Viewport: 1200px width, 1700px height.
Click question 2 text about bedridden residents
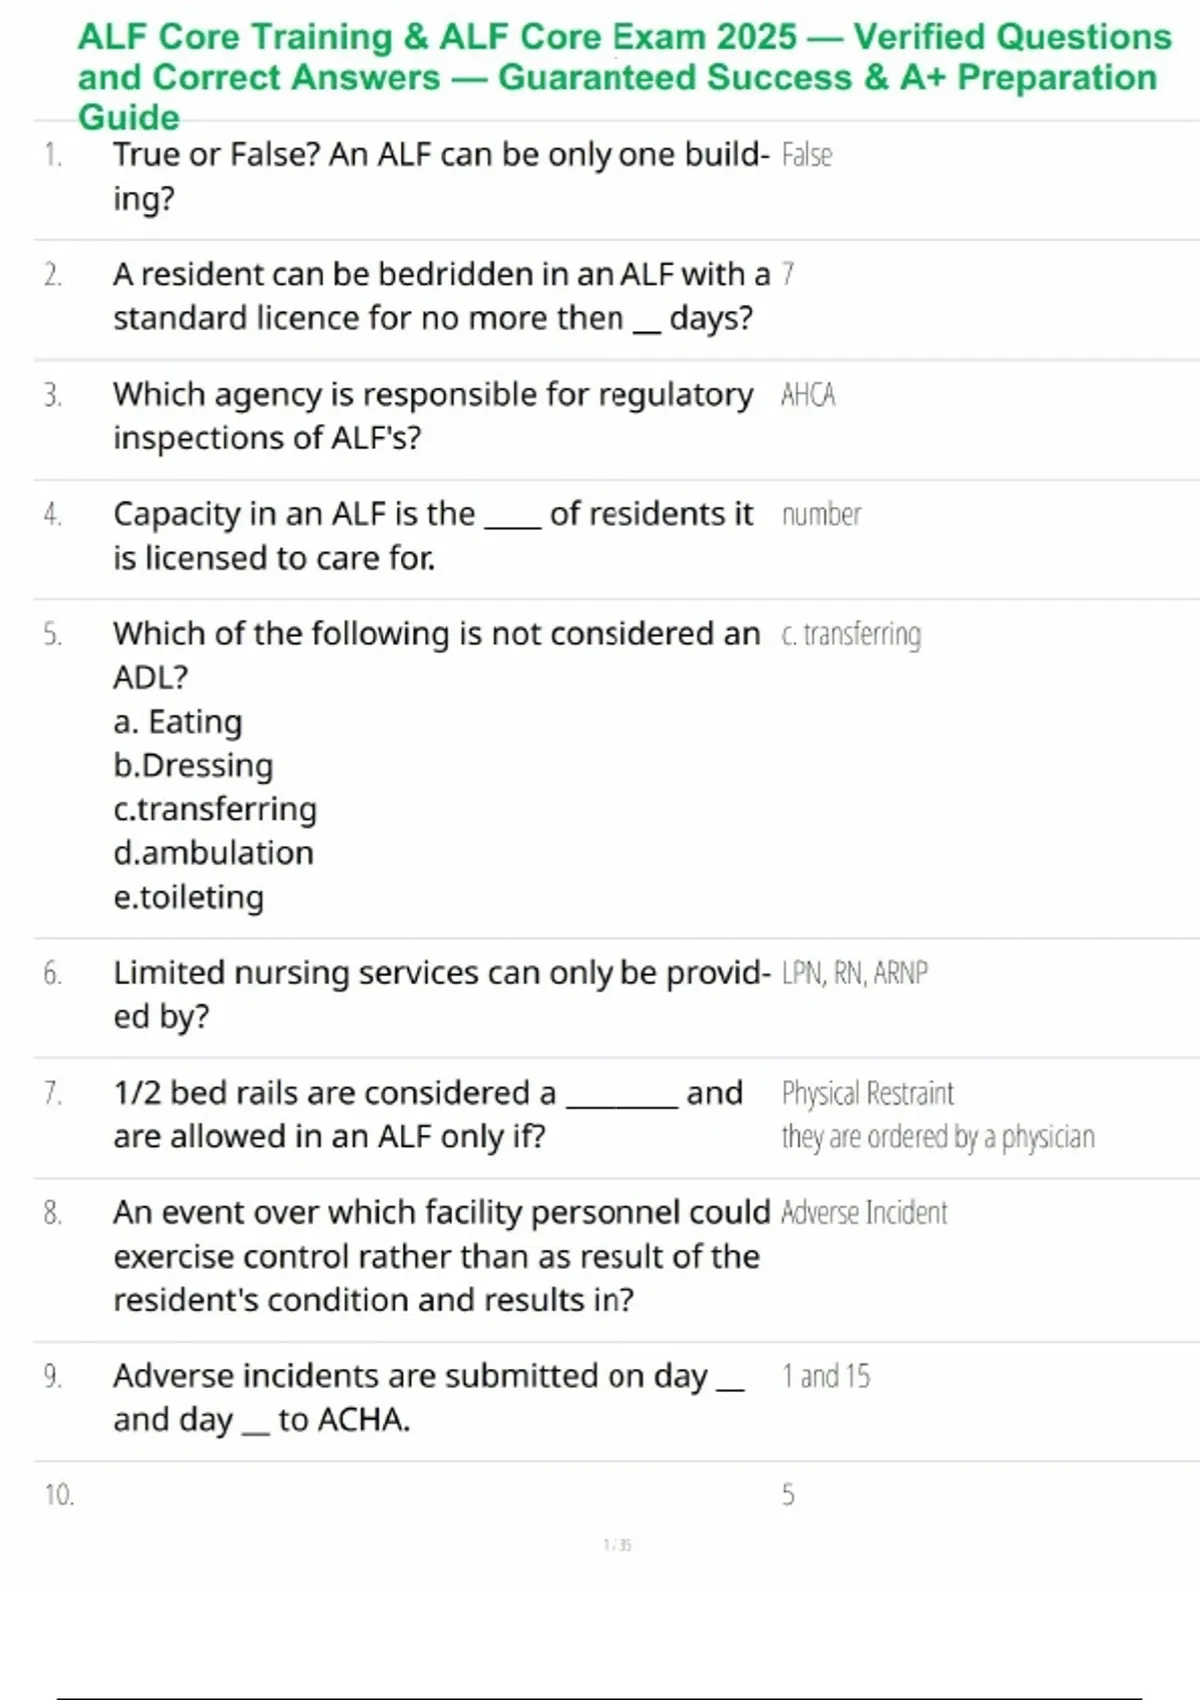[440, 296]
